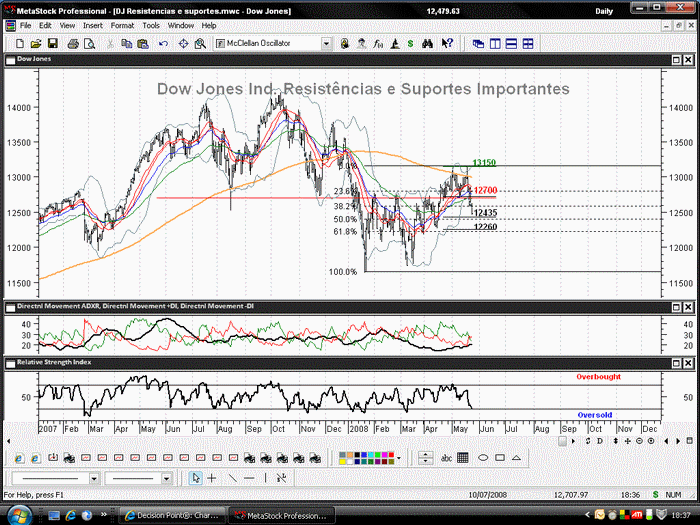Select the triangle drawing tool

click(x=517, y=458)
